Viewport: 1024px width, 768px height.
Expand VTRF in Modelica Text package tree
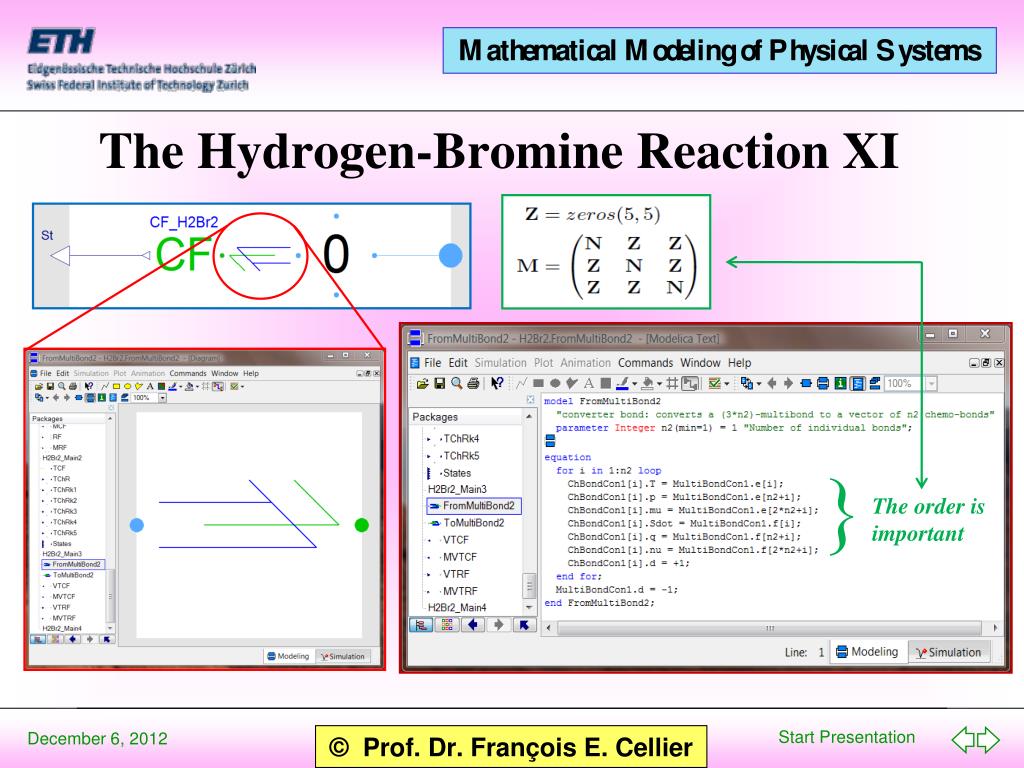tap(428, 574)
